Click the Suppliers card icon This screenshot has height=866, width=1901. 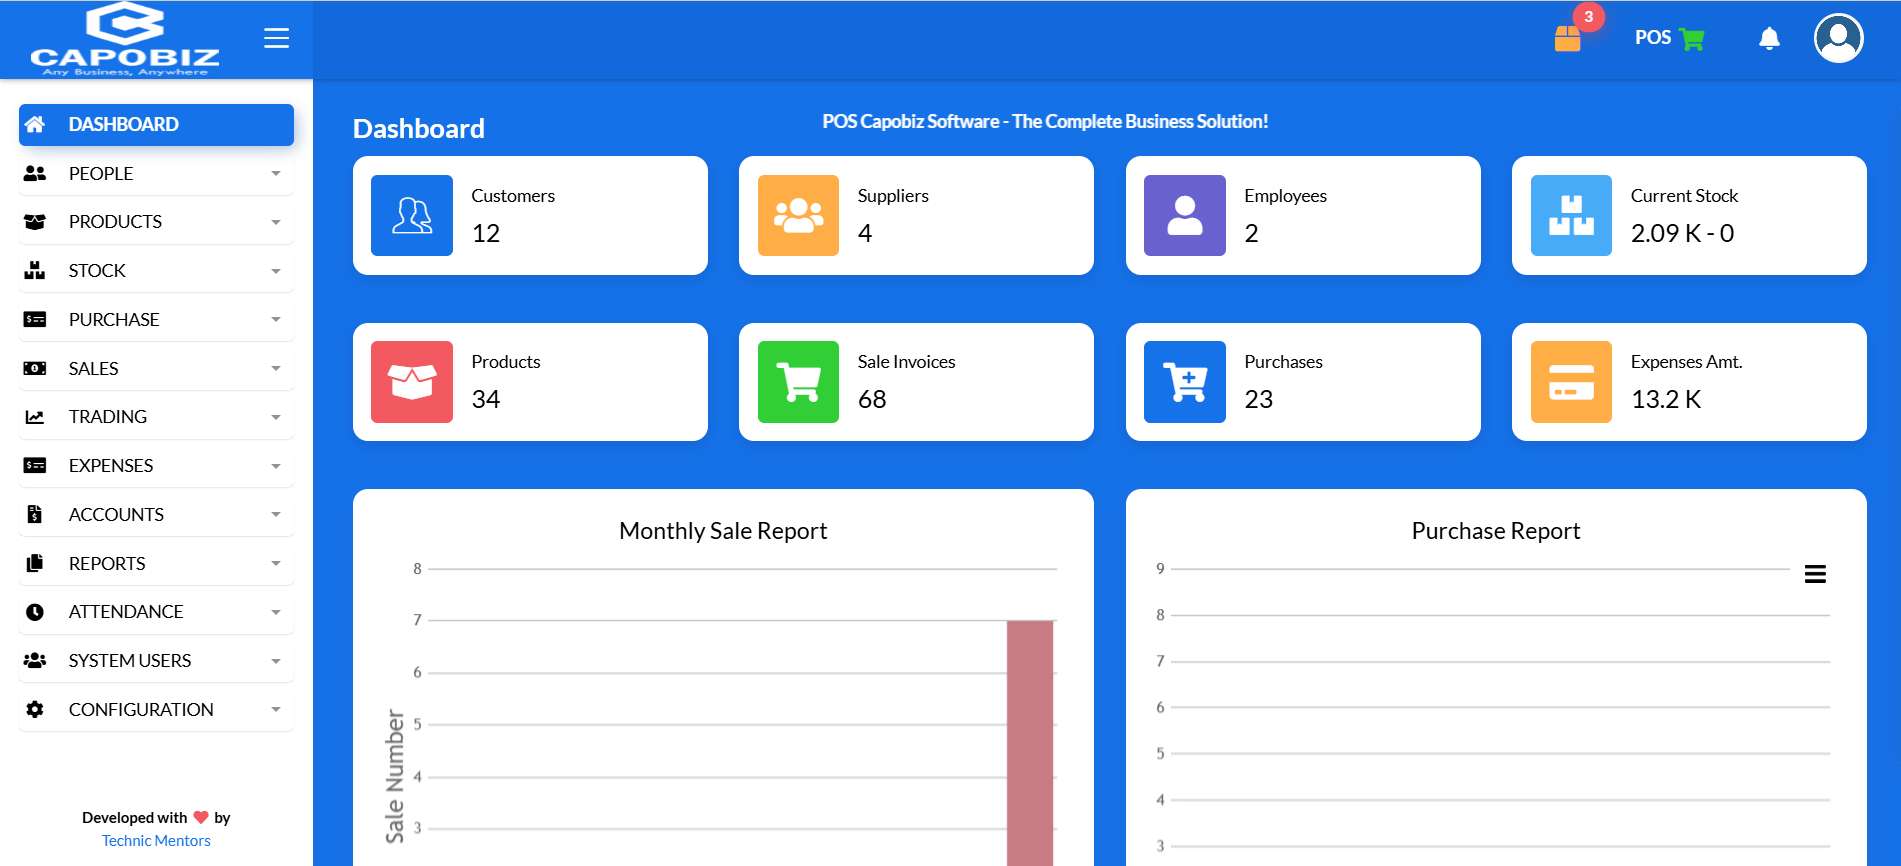pyautogui.click(x=798, y=215)
